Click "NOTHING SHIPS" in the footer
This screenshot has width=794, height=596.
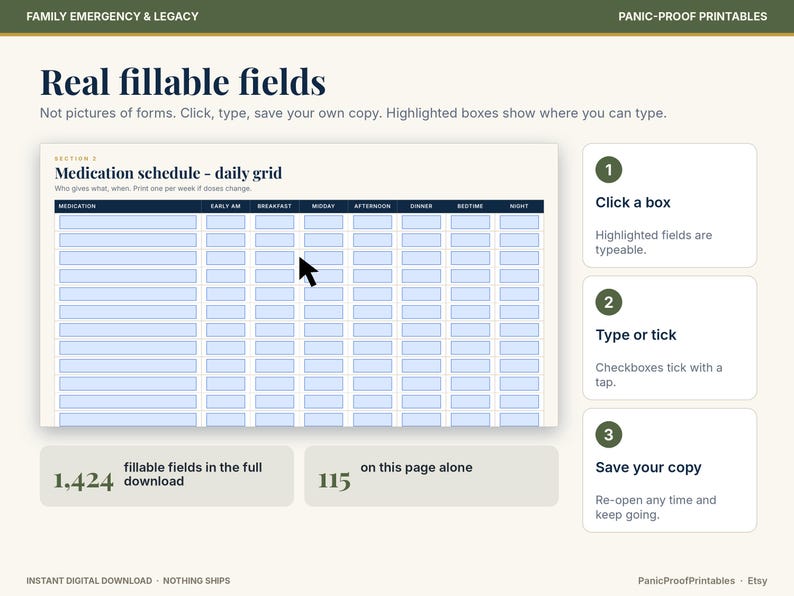[196, 581]
